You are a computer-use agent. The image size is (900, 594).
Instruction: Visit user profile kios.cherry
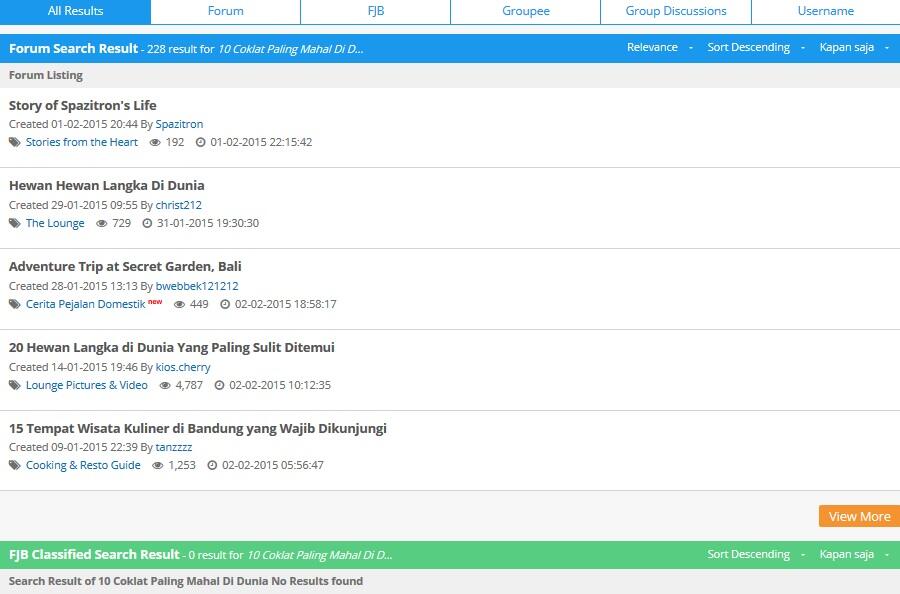183,367
